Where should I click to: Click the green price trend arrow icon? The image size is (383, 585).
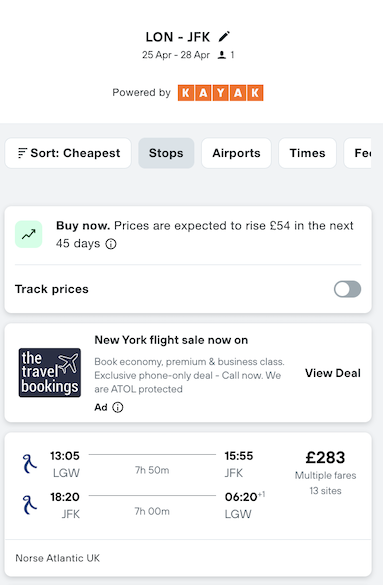29,234
